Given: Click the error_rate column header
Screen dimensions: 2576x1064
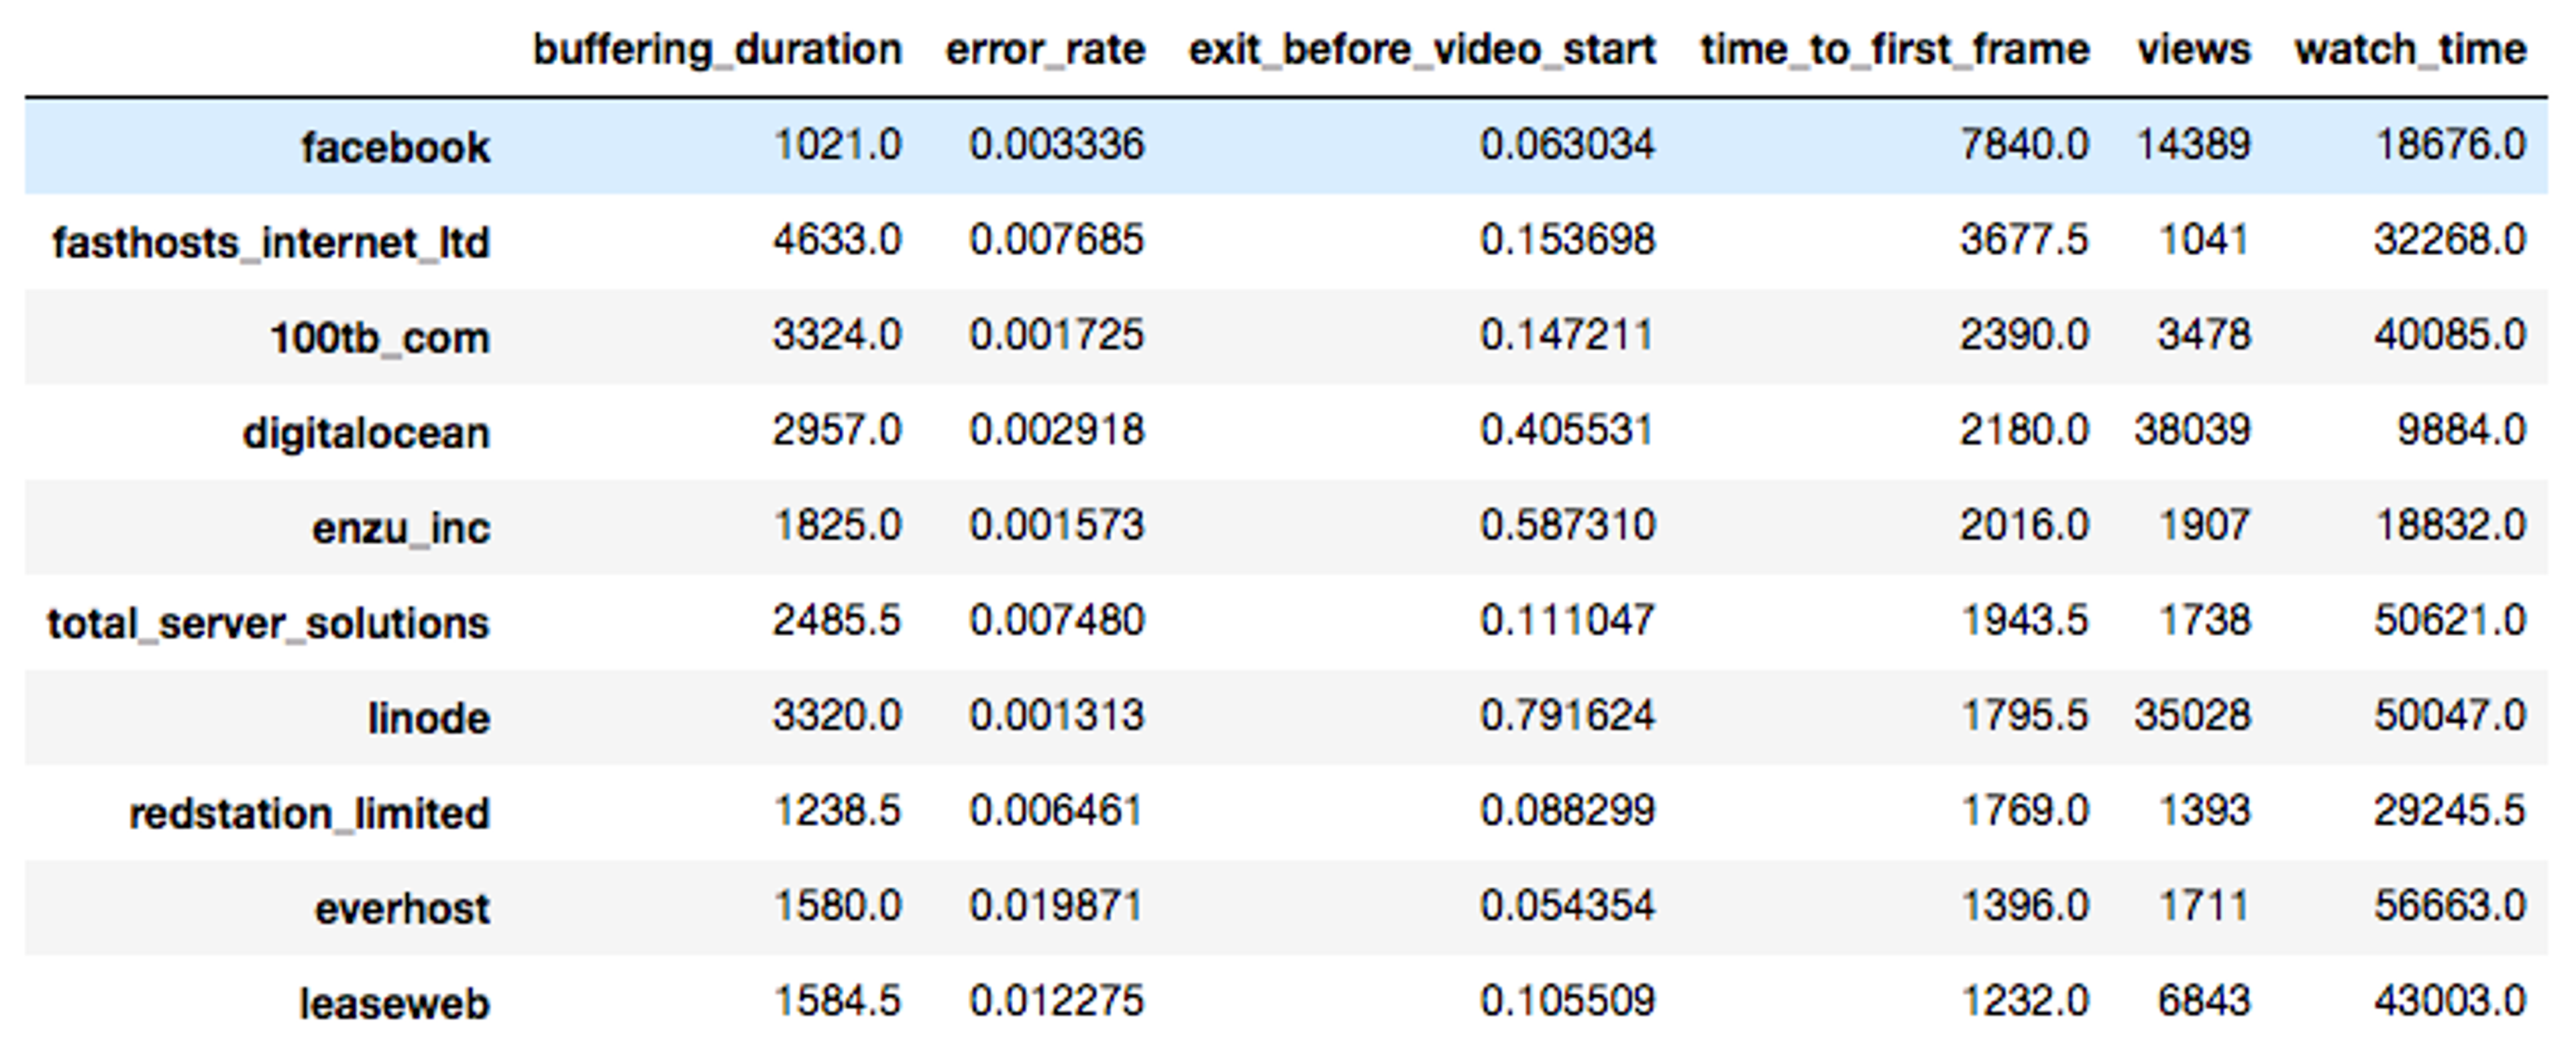Looking at the screenshot, I should (x=1045, y=50).
